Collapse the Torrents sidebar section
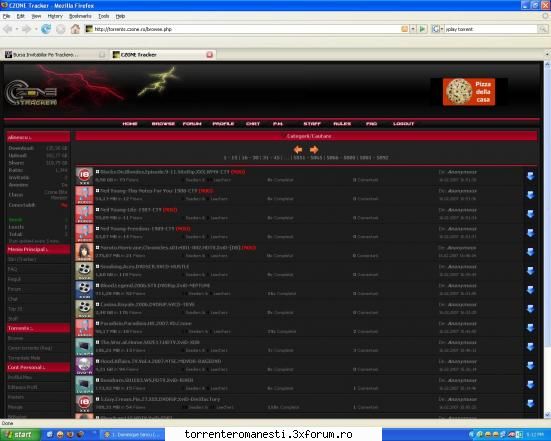The width and height of the screenshot is (551, 441). [38, 328]
